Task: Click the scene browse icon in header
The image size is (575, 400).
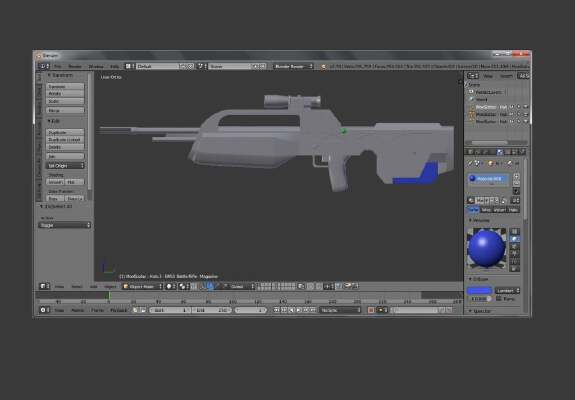Action: pos(201,66)
